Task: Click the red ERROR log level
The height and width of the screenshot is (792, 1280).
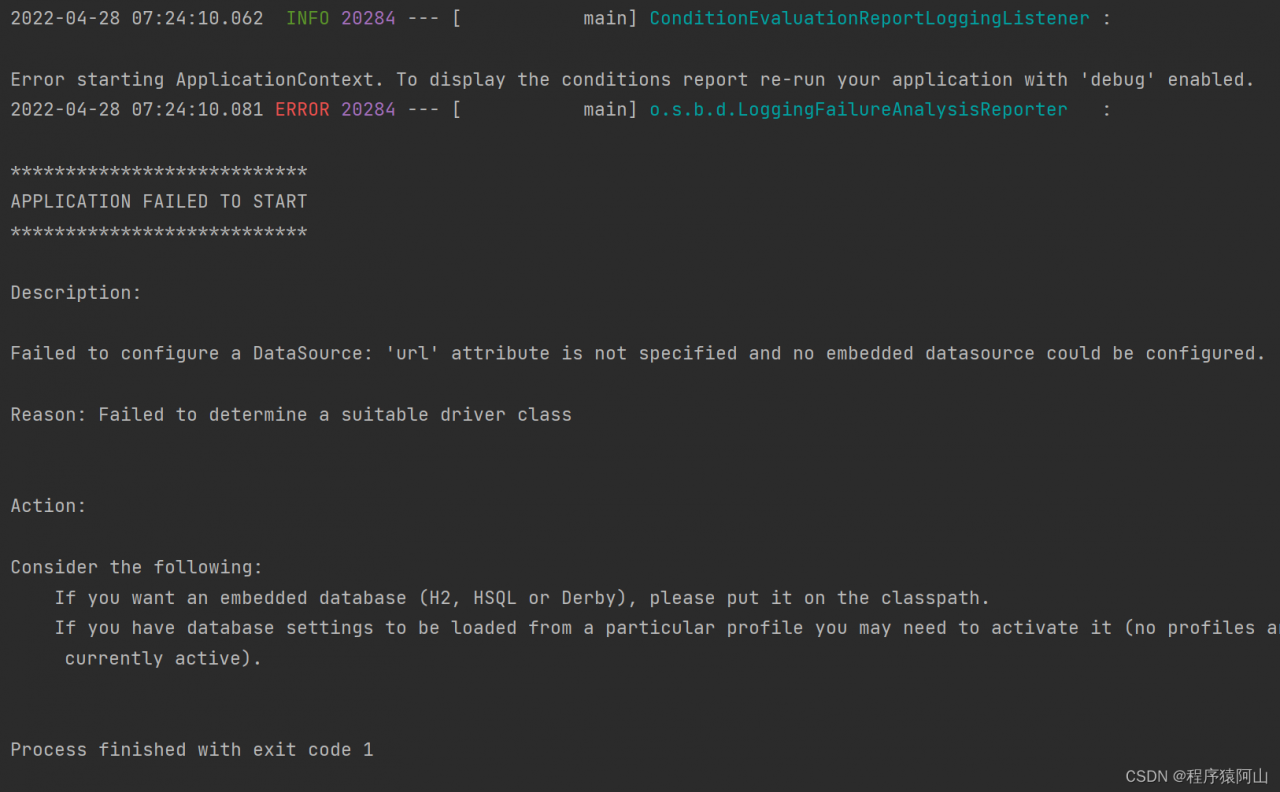Action: coord(302,110)
